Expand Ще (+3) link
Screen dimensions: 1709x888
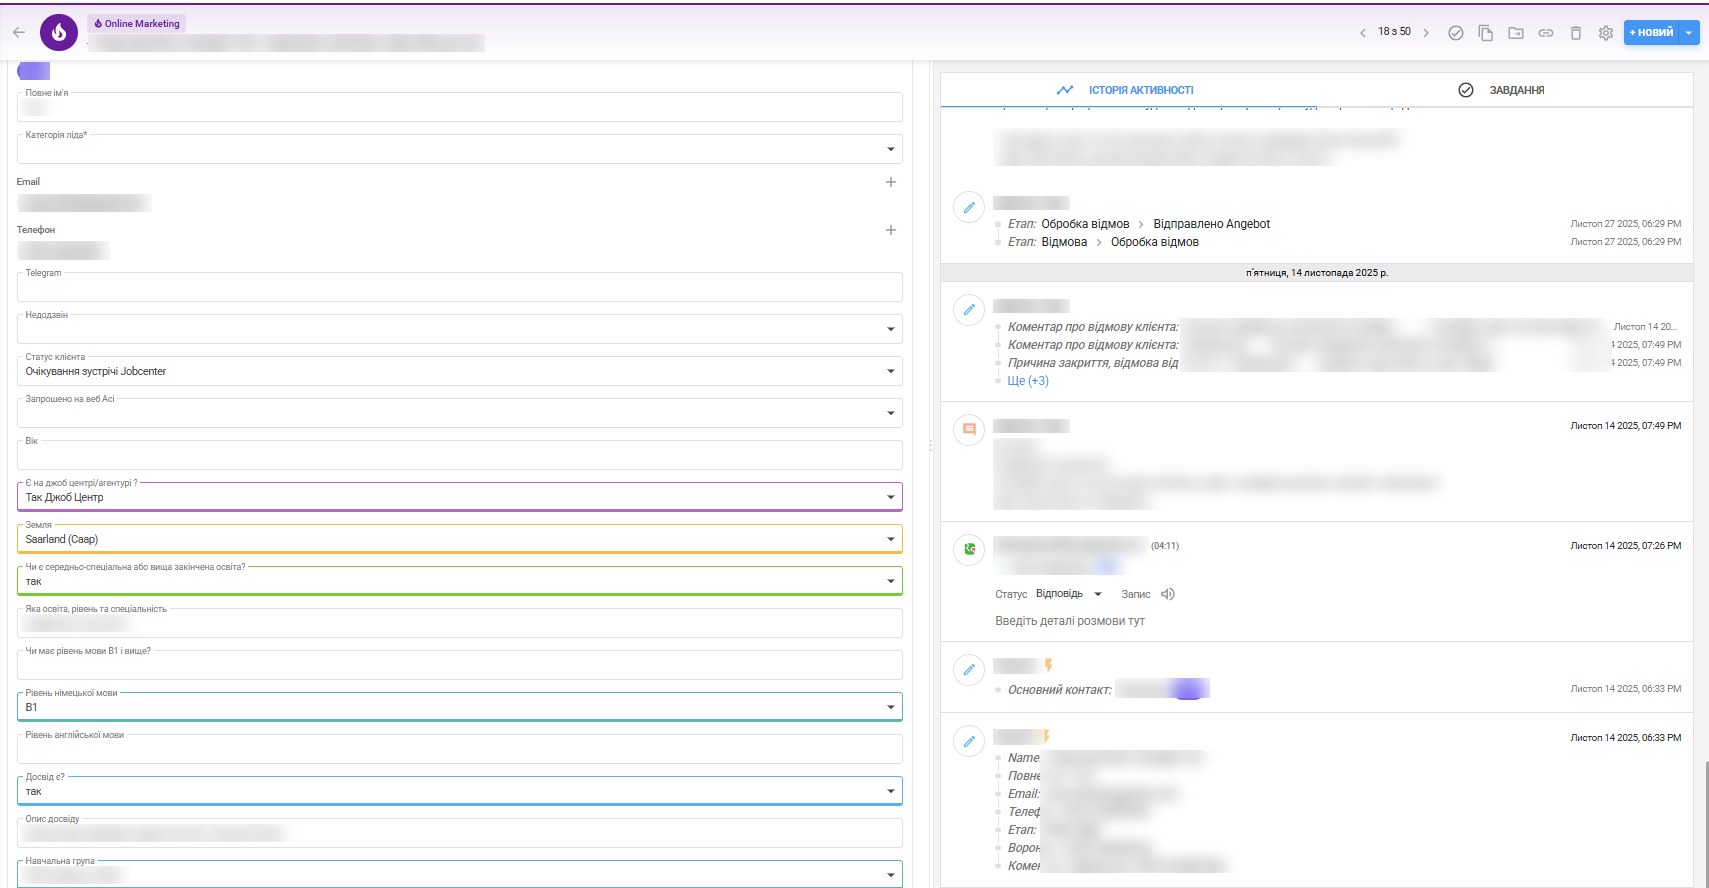coord(1028,381)
